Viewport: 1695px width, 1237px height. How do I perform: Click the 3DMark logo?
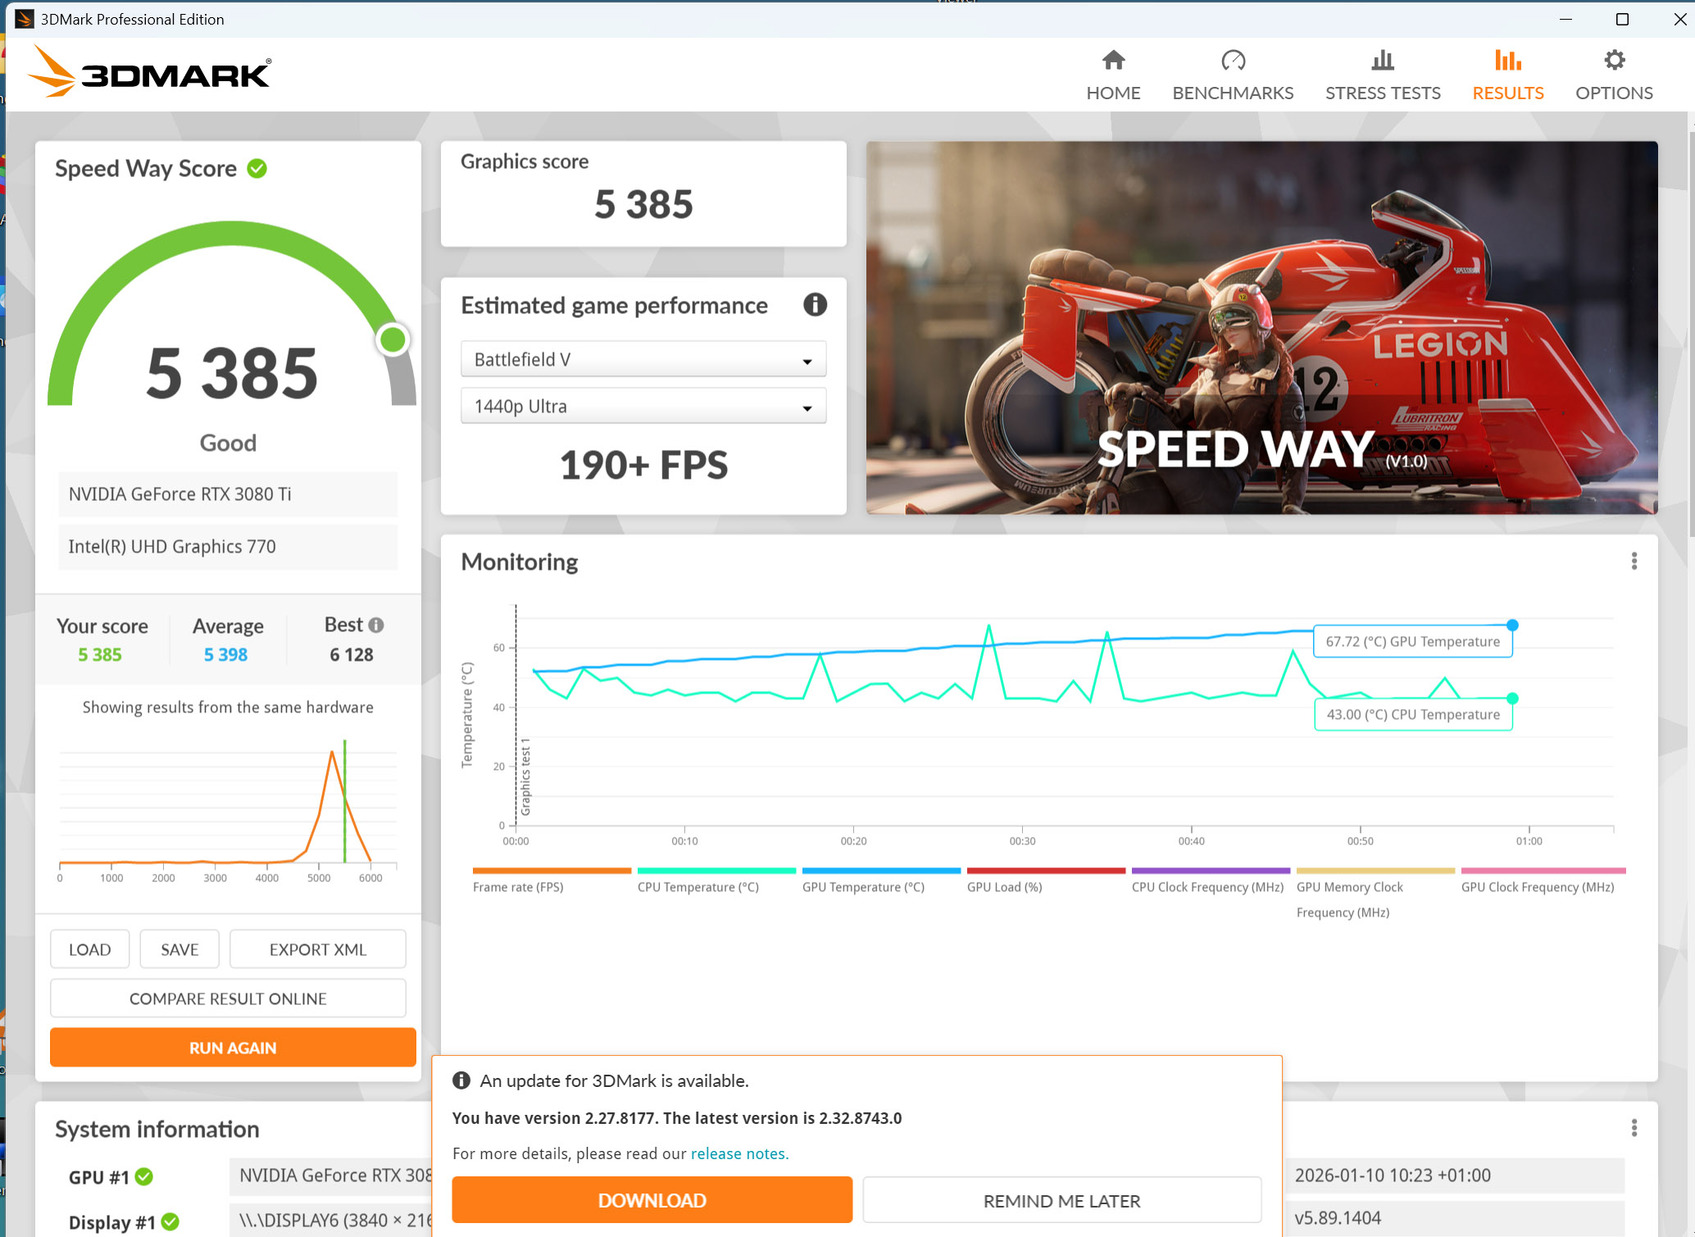point(150,72)
